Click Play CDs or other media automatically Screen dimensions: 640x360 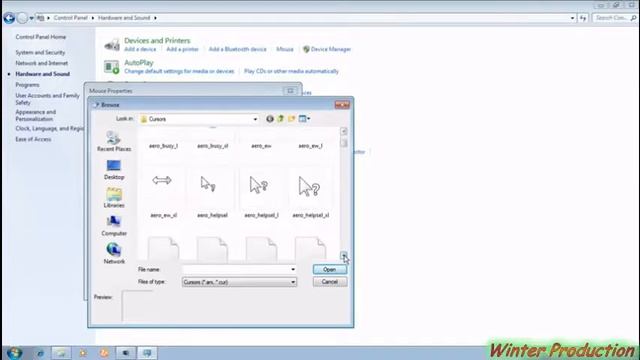click(x=291, y=71)
